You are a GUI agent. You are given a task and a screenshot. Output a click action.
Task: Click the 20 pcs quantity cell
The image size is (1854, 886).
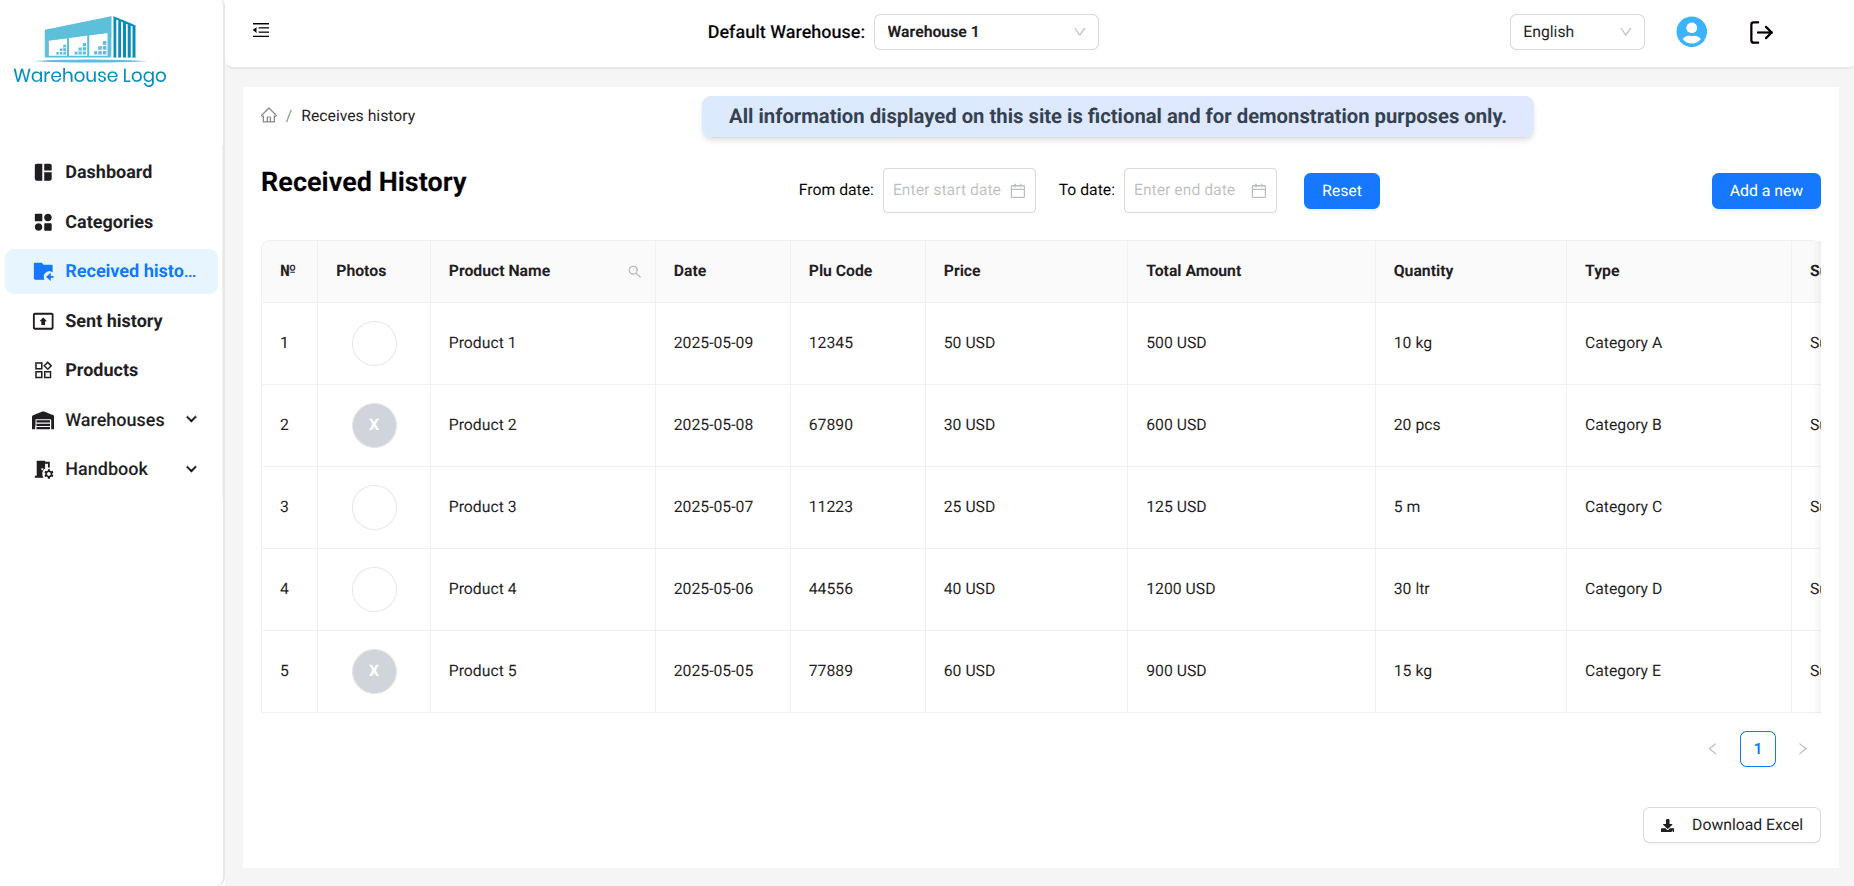[1471, 425]
